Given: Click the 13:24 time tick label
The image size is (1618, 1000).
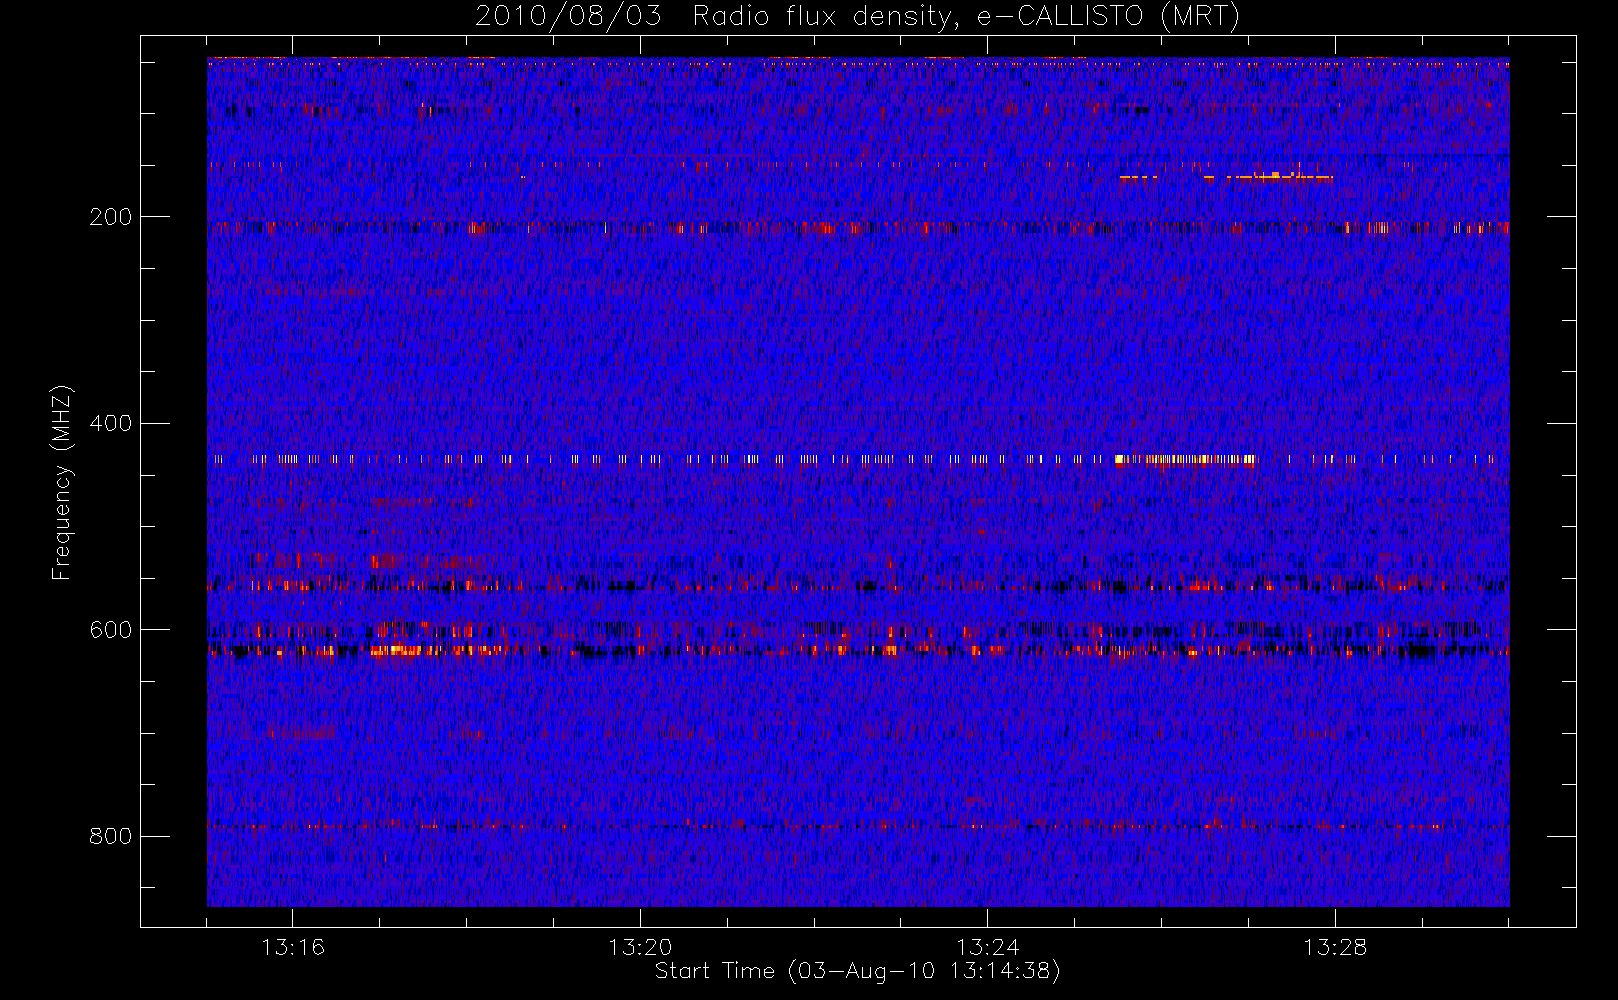Looking at the screenshot, I should (x=988, y=946).
